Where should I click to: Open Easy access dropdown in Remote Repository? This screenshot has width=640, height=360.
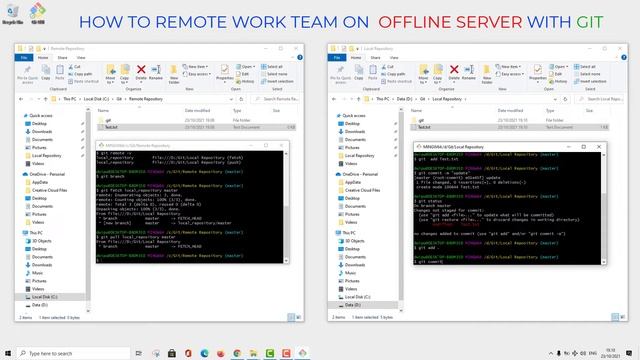(x=197, y=74)
